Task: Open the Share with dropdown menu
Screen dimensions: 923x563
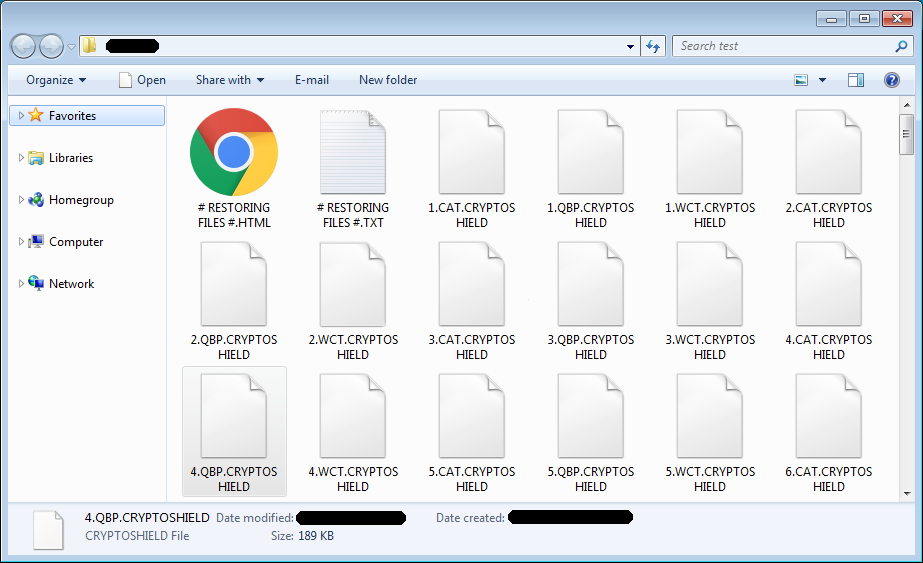Action: coord(230,80)
